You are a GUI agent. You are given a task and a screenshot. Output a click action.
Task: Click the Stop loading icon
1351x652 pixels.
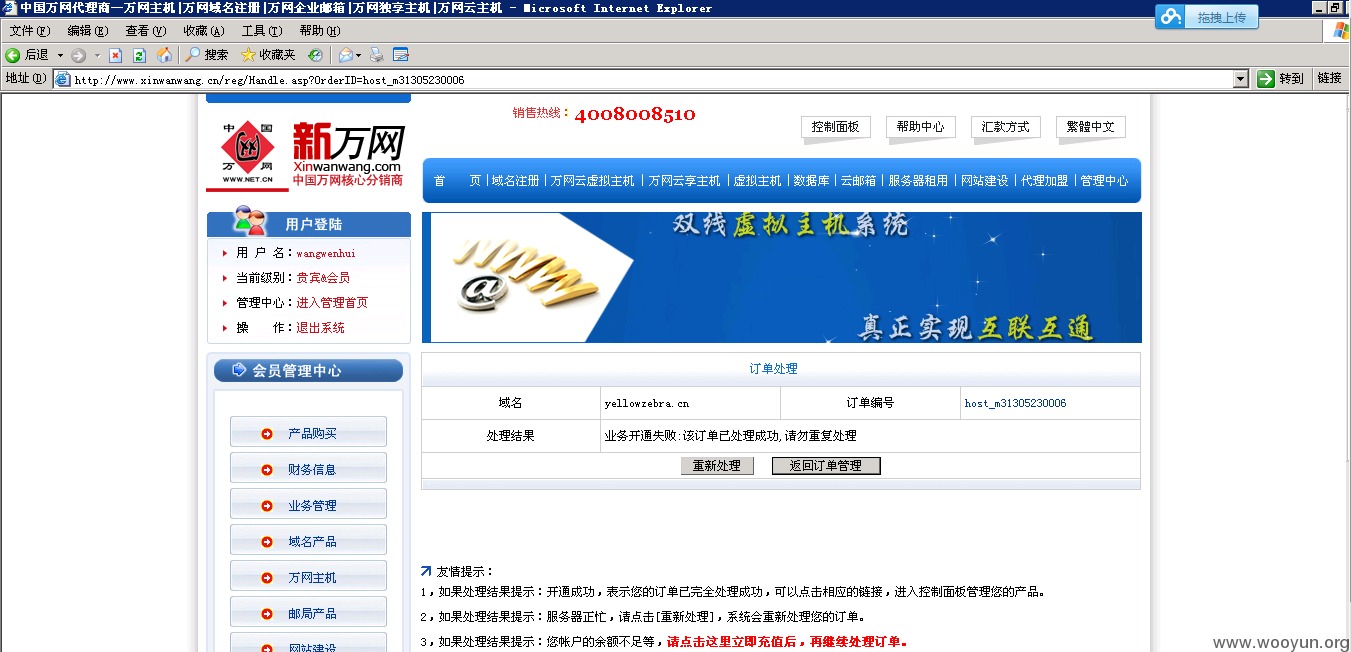(x=116, y=55)
